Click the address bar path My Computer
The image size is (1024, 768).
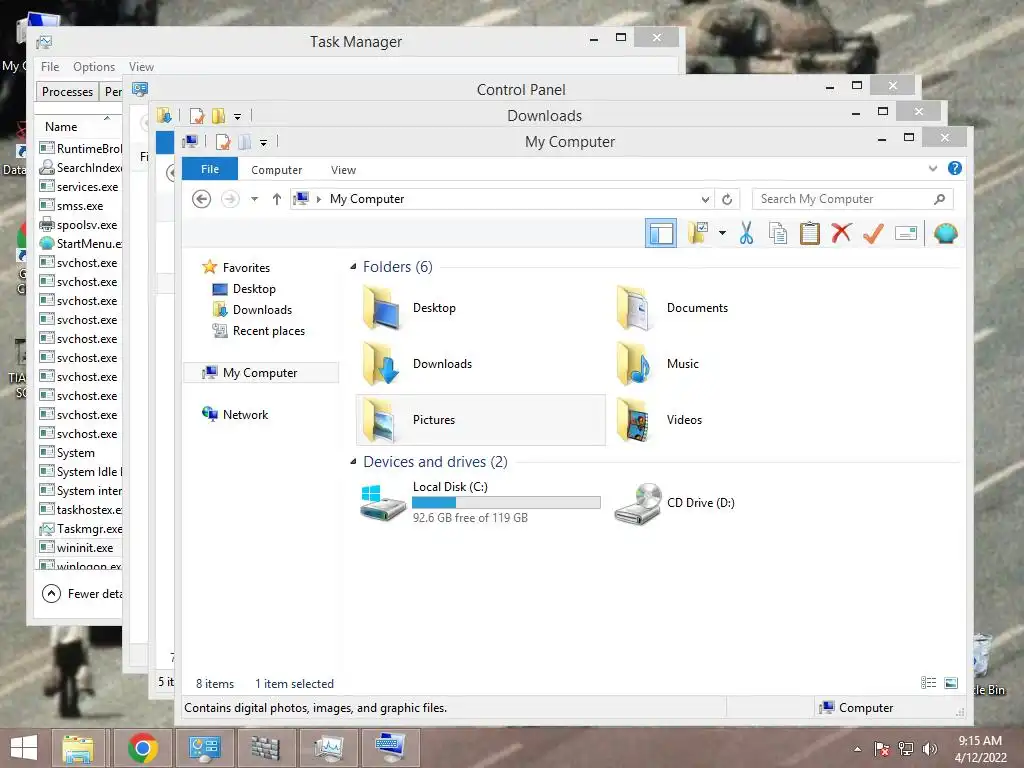coord(367,199)
